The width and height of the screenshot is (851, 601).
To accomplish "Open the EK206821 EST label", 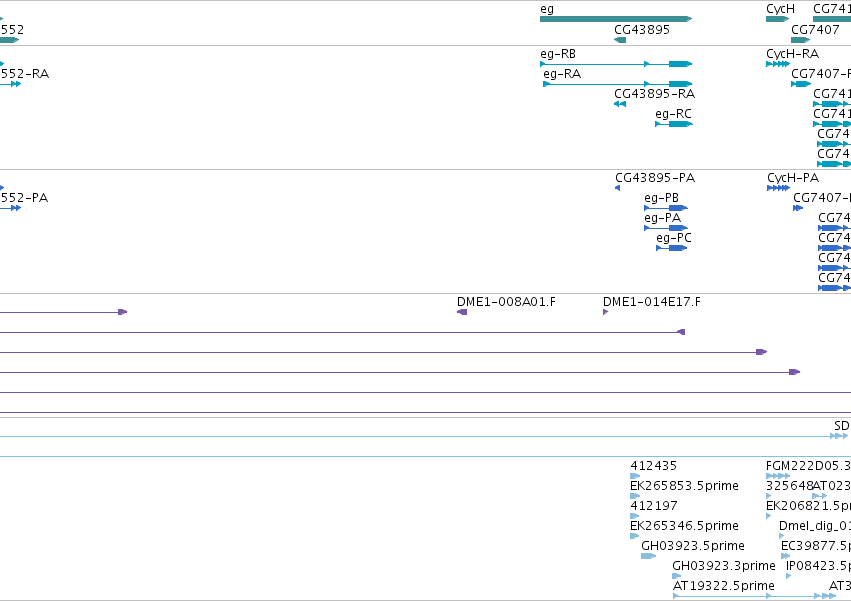I will point(808,506).
